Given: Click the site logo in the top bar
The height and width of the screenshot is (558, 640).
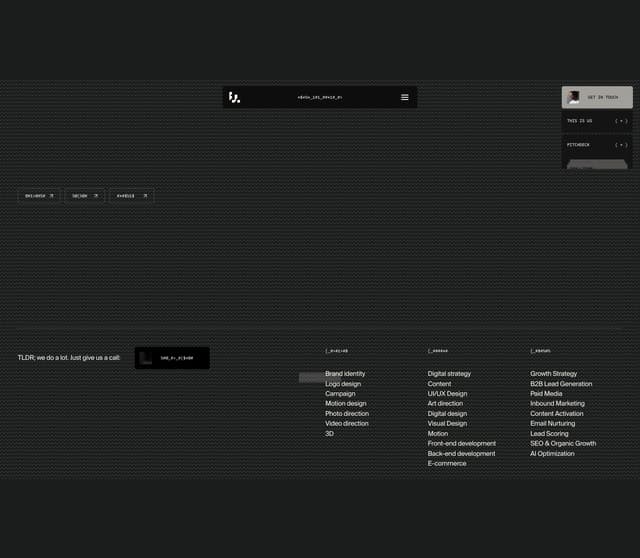Looking at the screenshot, I should pos(234,97).
